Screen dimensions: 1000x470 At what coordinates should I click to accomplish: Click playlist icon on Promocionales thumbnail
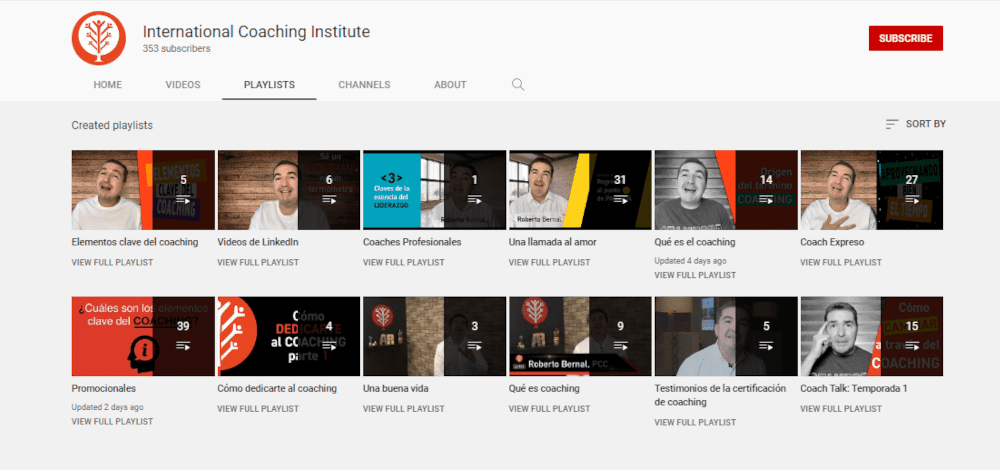184,346
